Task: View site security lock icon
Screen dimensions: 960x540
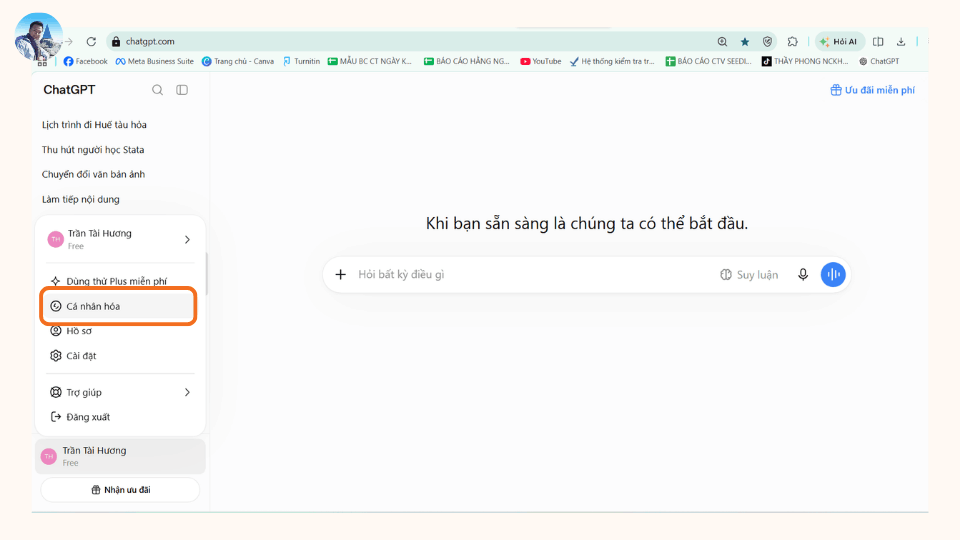Action: [116, 42]
